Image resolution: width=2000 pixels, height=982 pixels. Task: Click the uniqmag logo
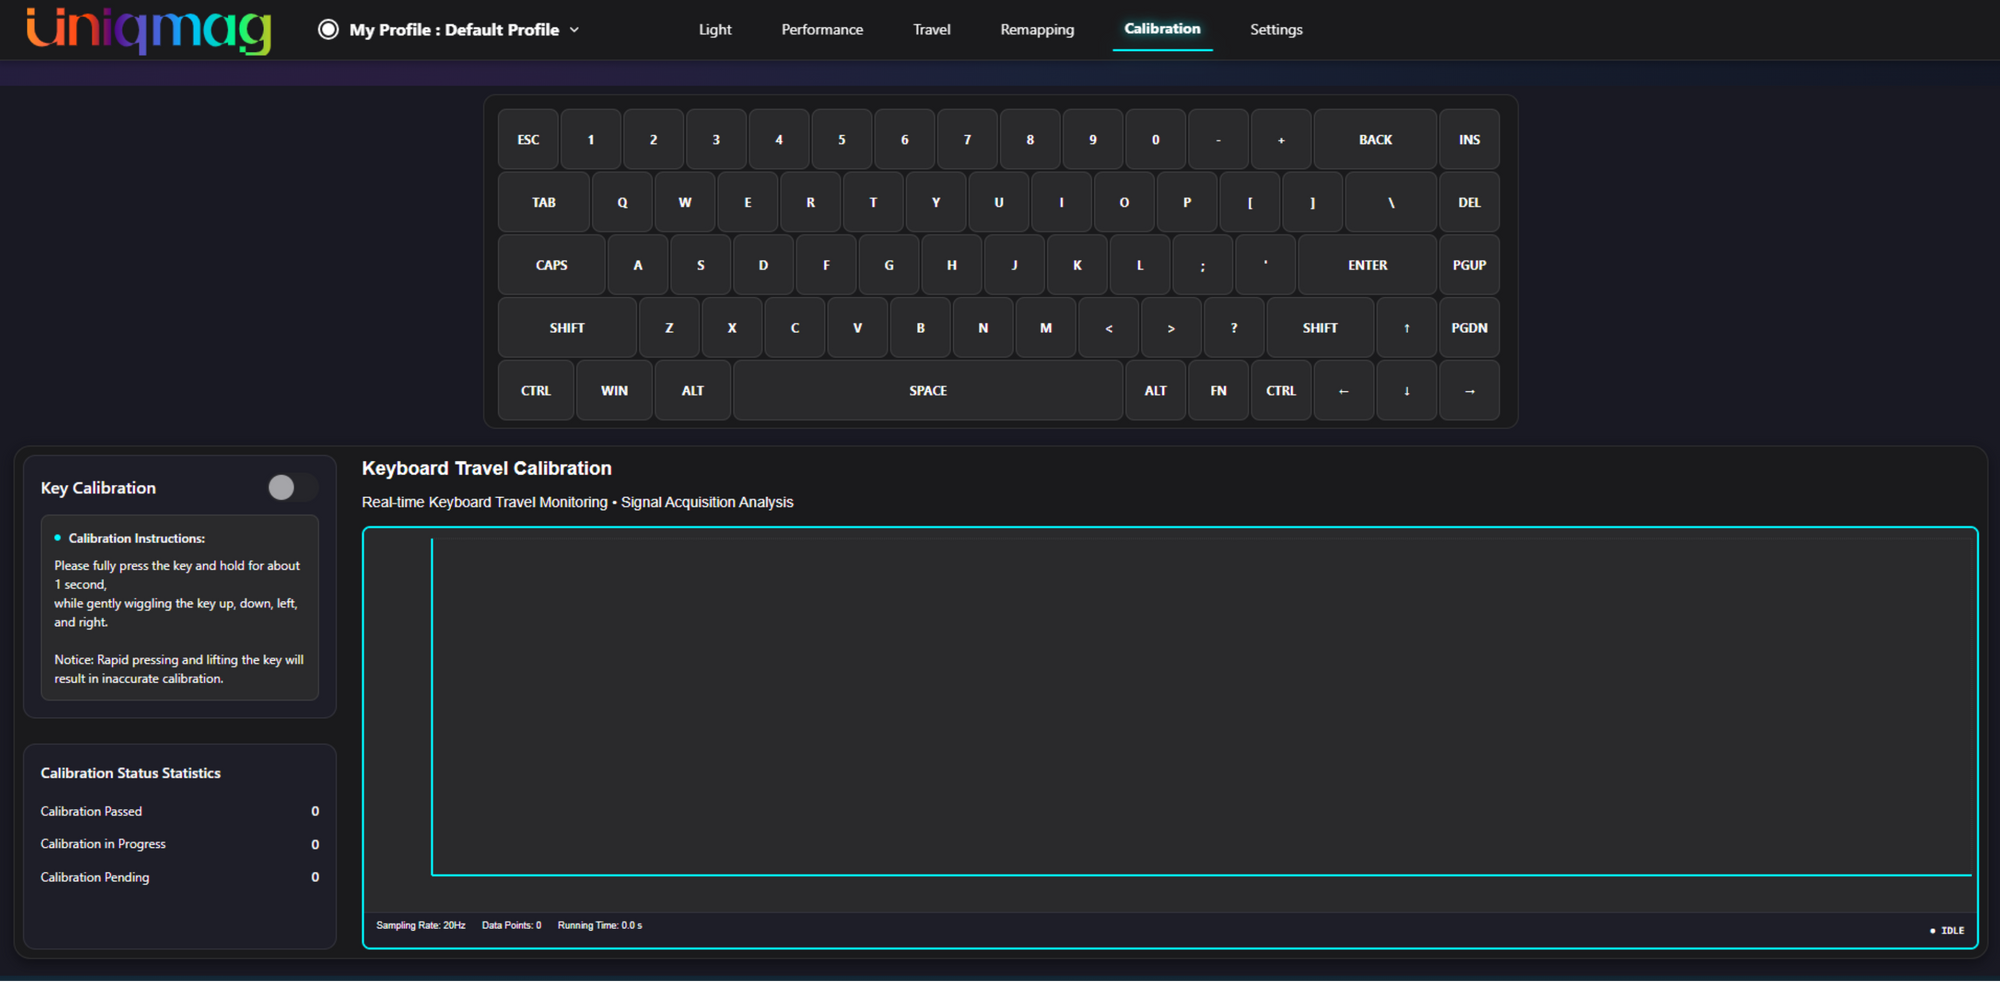pos(148,30)
